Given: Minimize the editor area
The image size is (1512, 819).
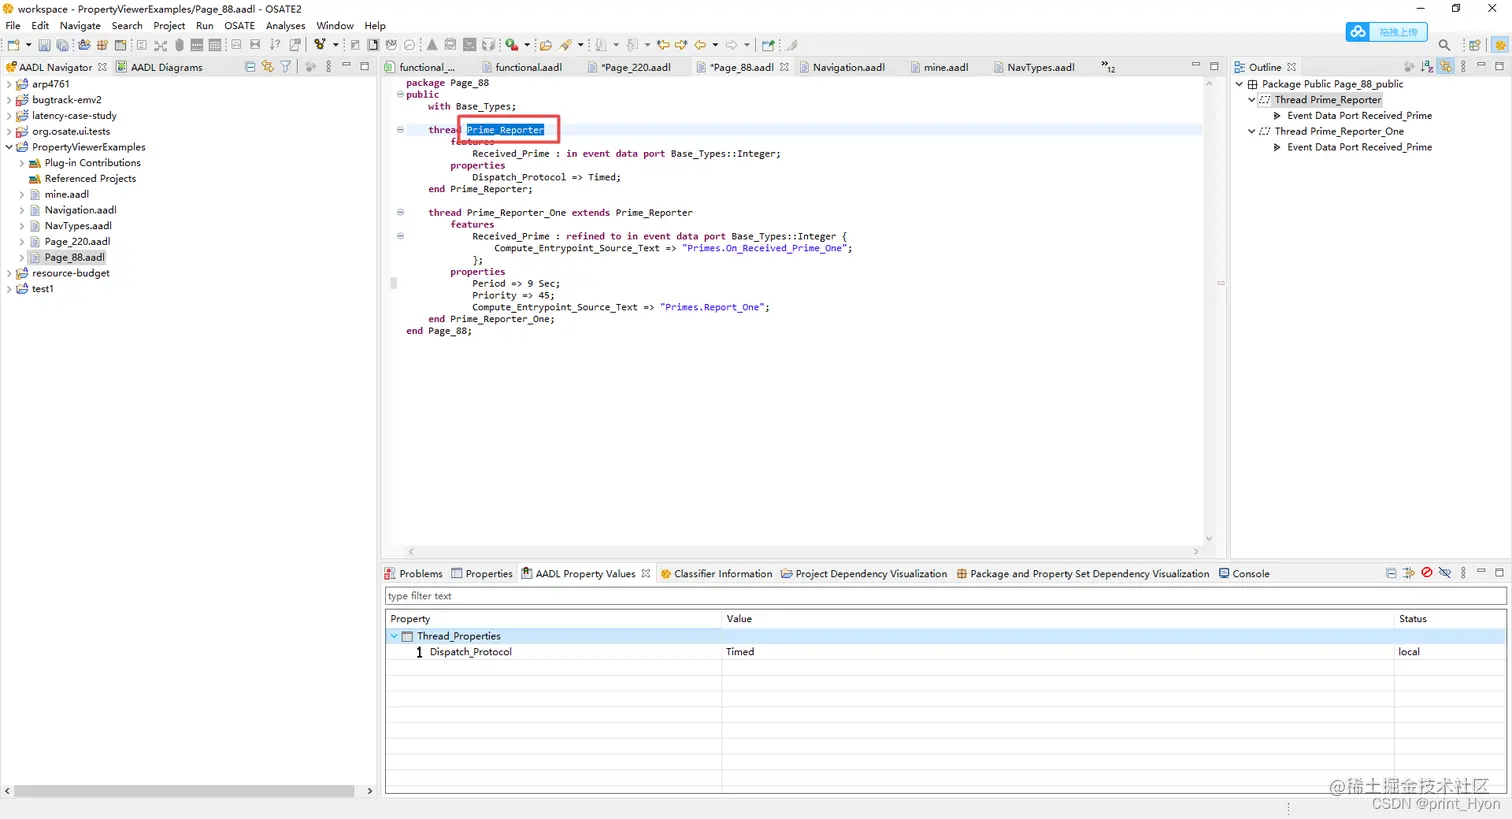Looking at the screenshot, I should [x=1195, y=66].
